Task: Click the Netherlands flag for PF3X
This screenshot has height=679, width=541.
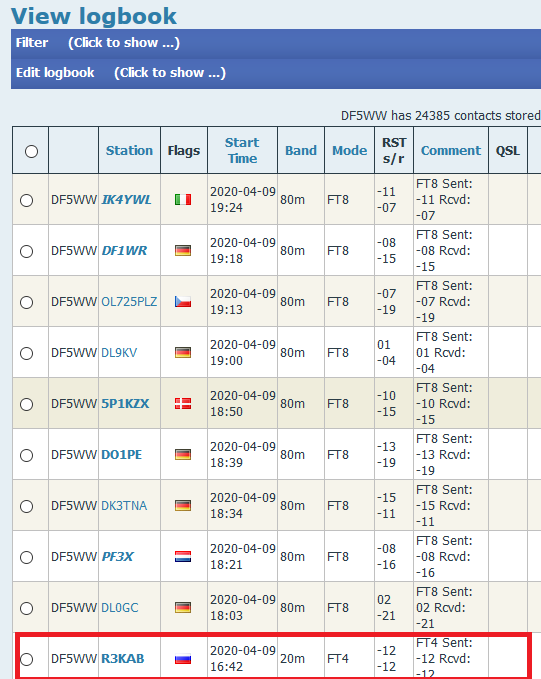Action: coord(183,556)
